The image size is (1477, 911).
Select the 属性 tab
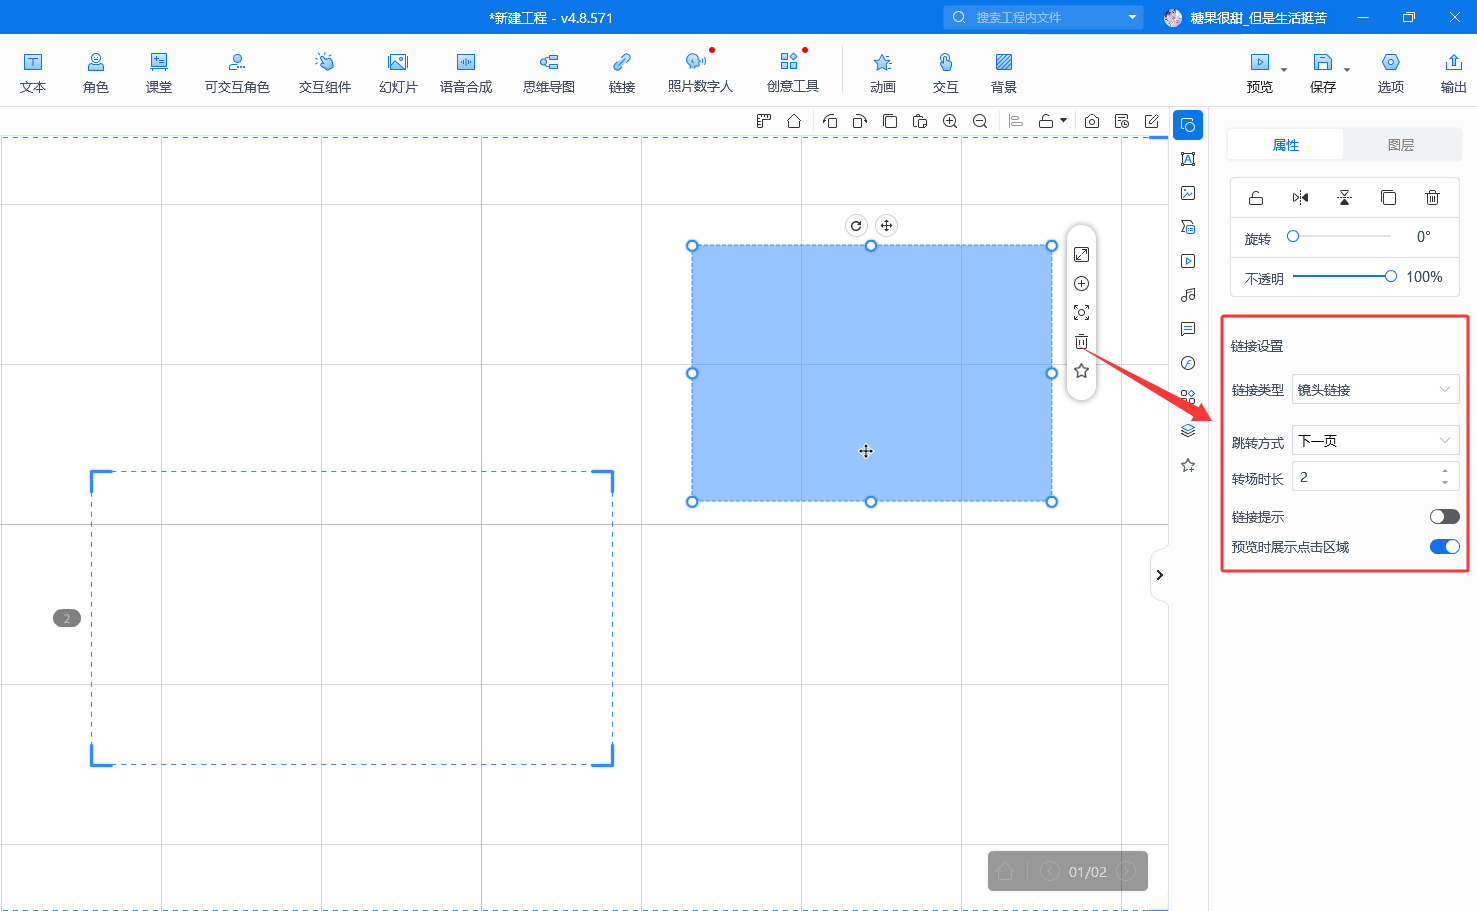1285,145
